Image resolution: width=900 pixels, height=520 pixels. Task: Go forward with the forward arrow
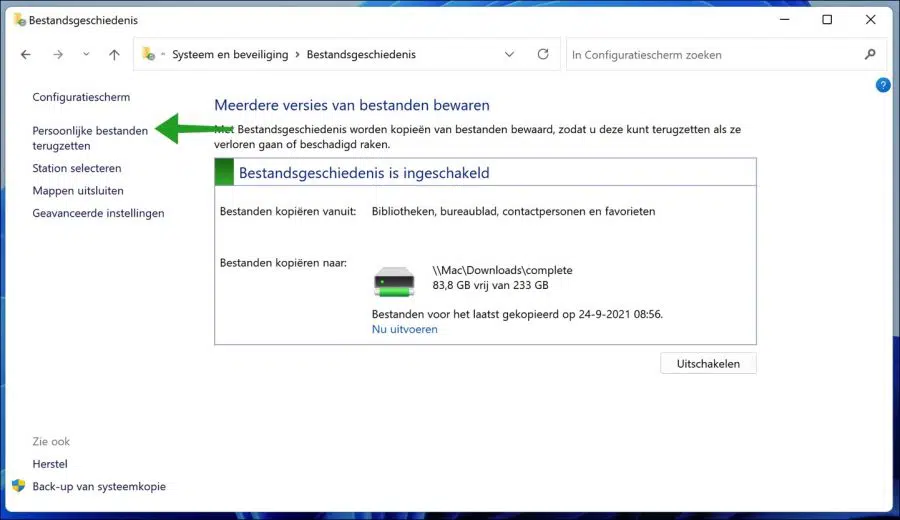[x=58, y=55]
